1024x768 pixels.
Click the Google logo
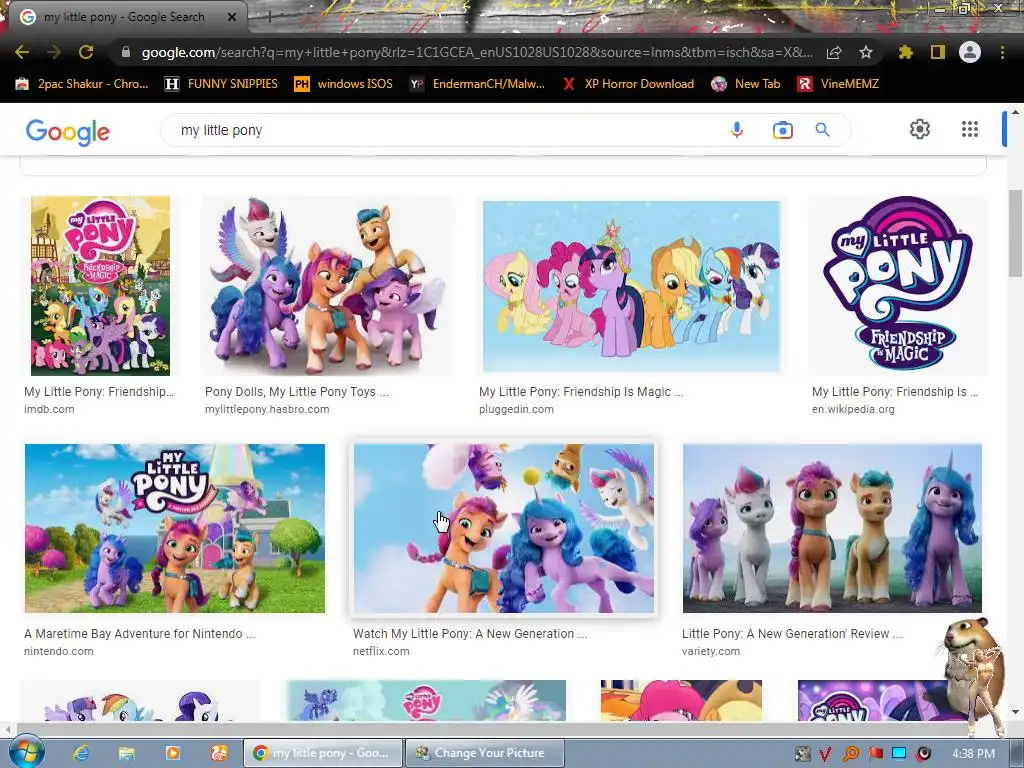coord(68,132)
